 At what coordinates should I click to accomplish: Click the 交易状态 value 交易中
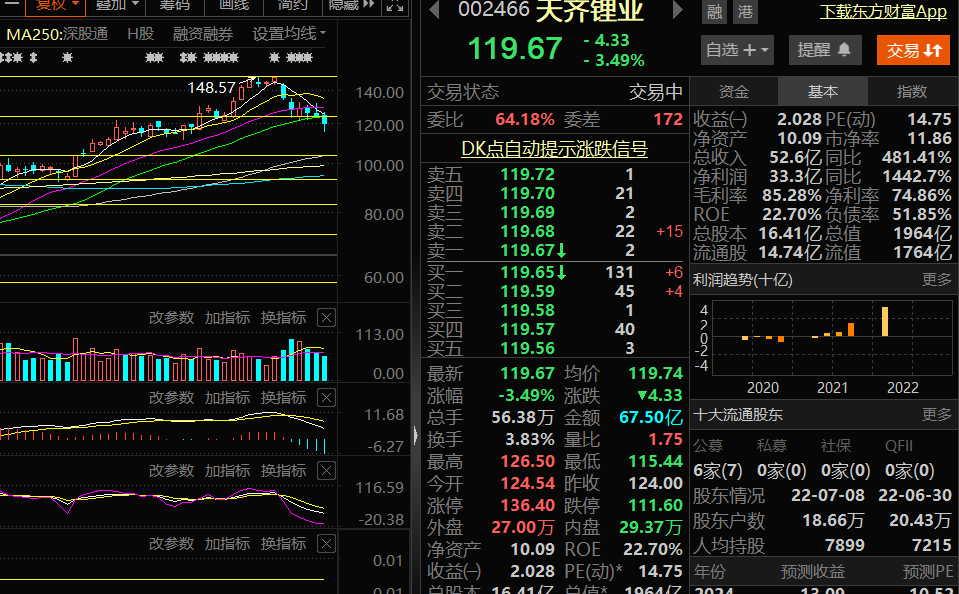656,92
